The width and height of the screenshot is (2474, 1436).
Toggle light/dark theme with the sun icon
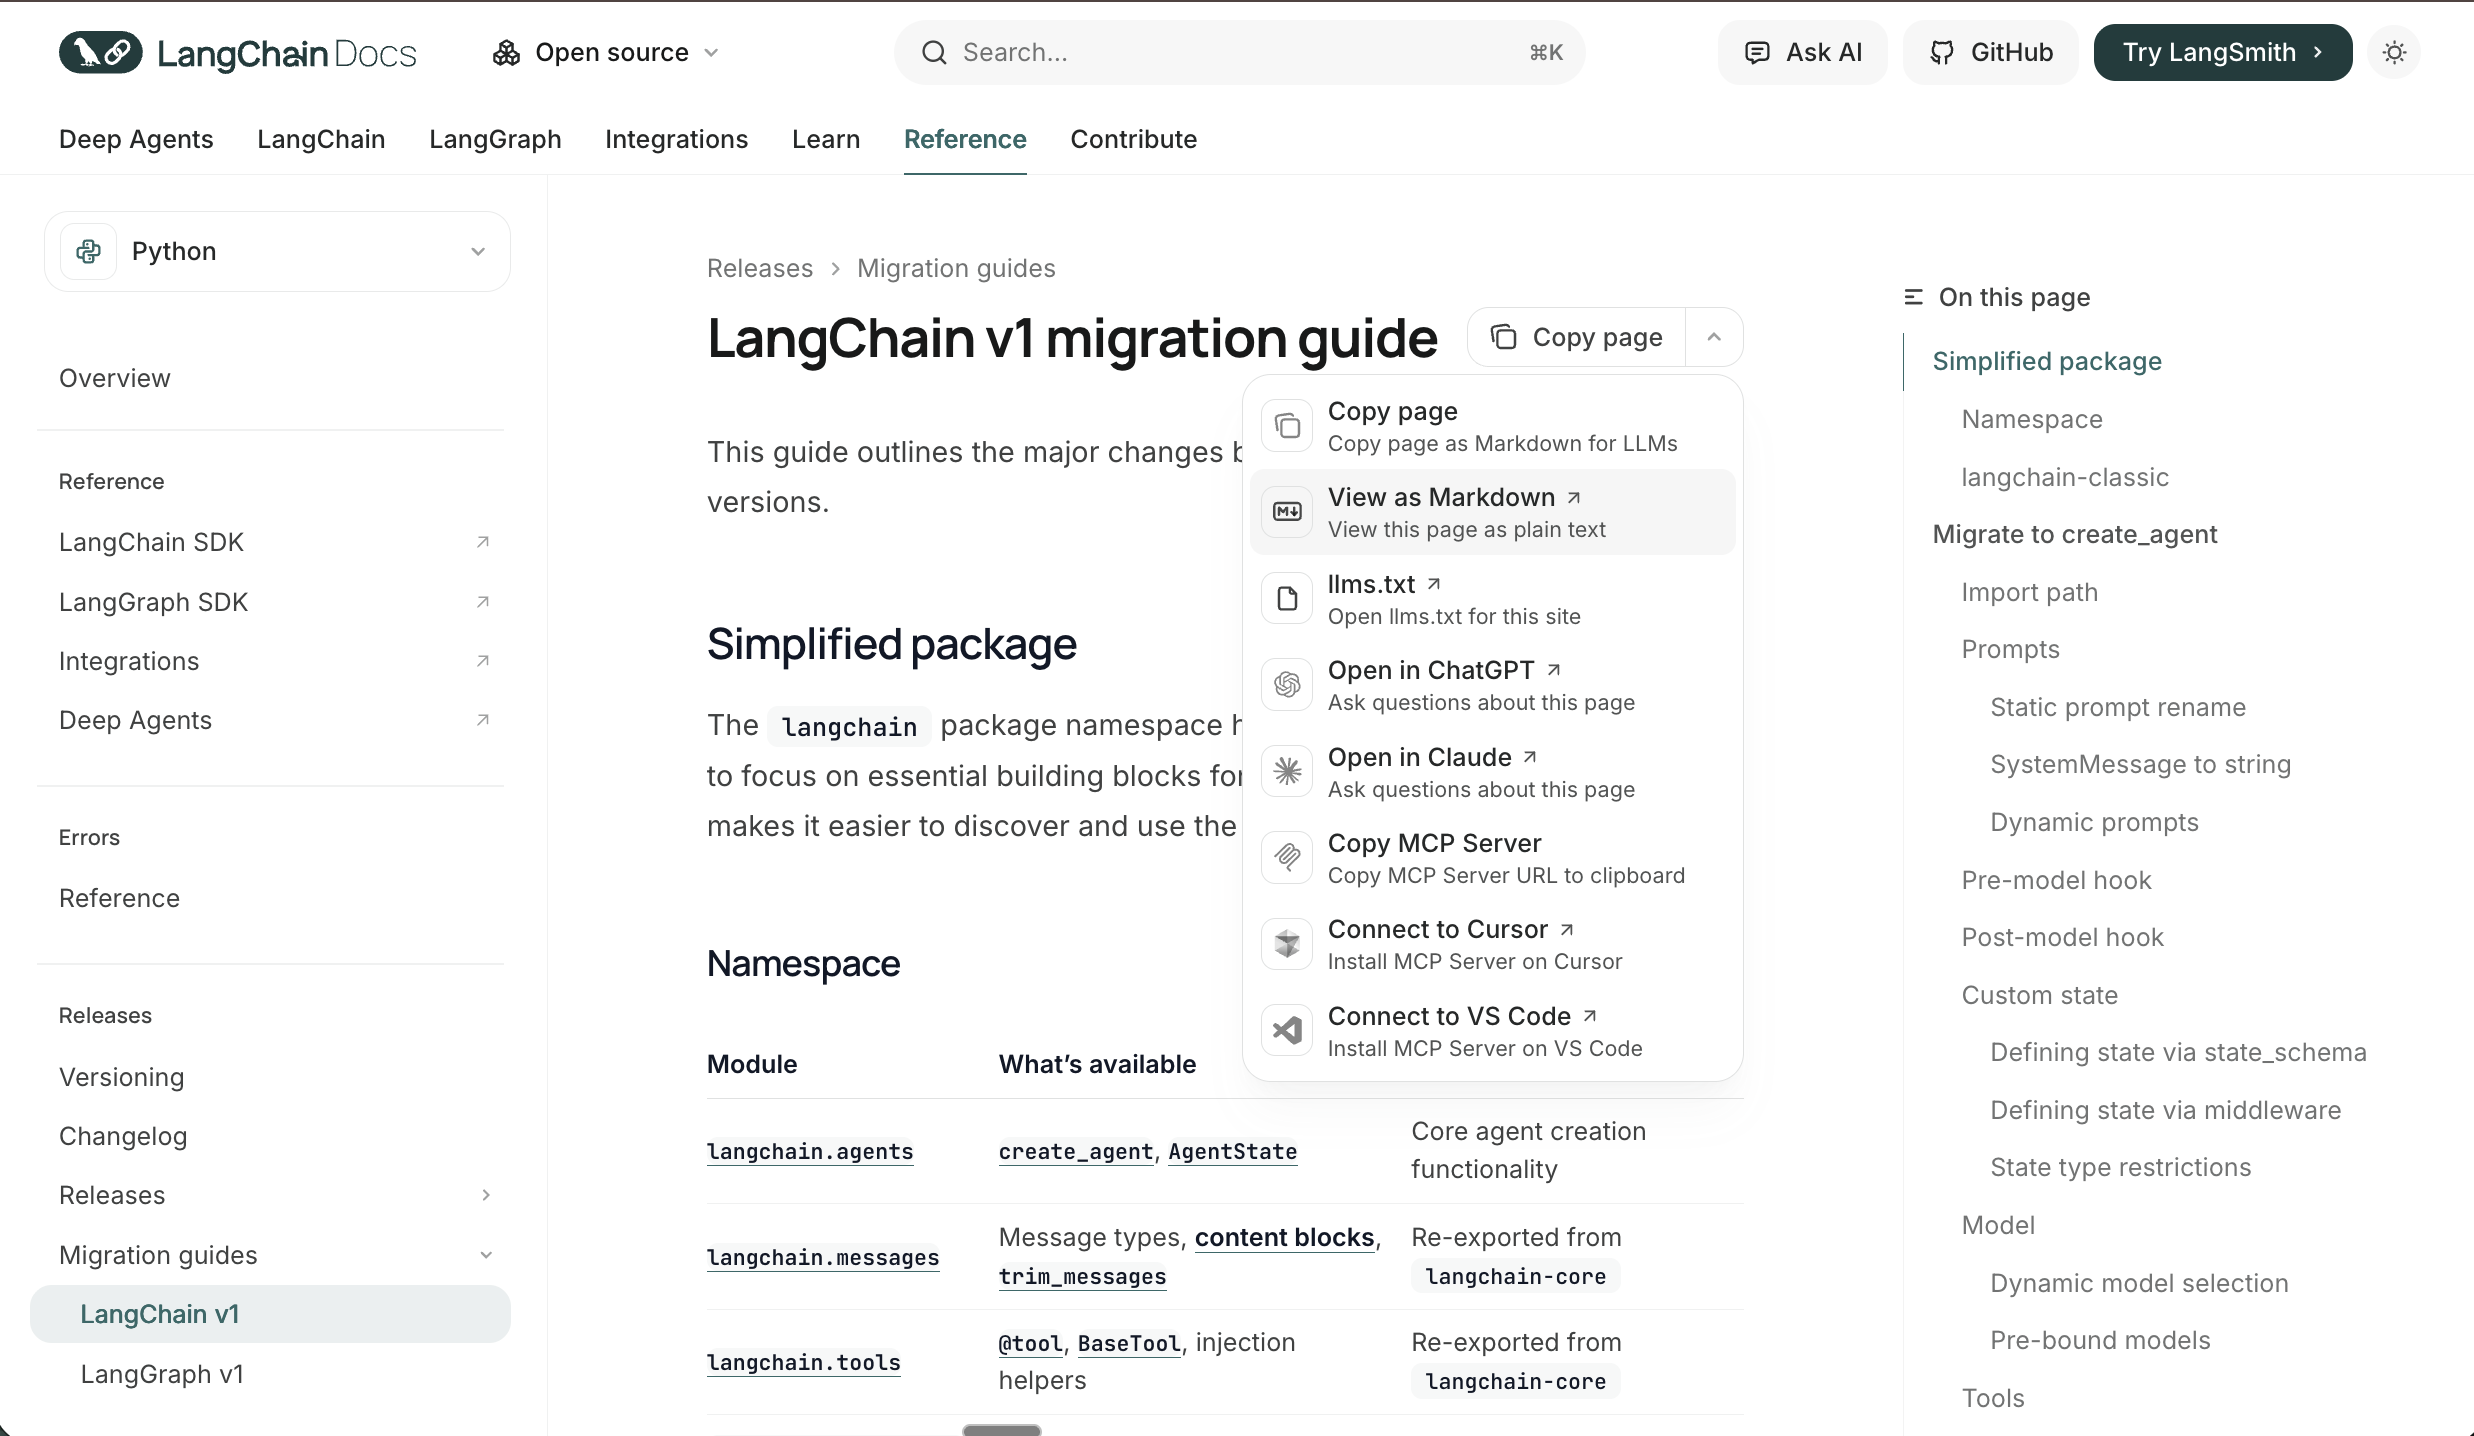pyautogui.click(x=2393, y=52)
